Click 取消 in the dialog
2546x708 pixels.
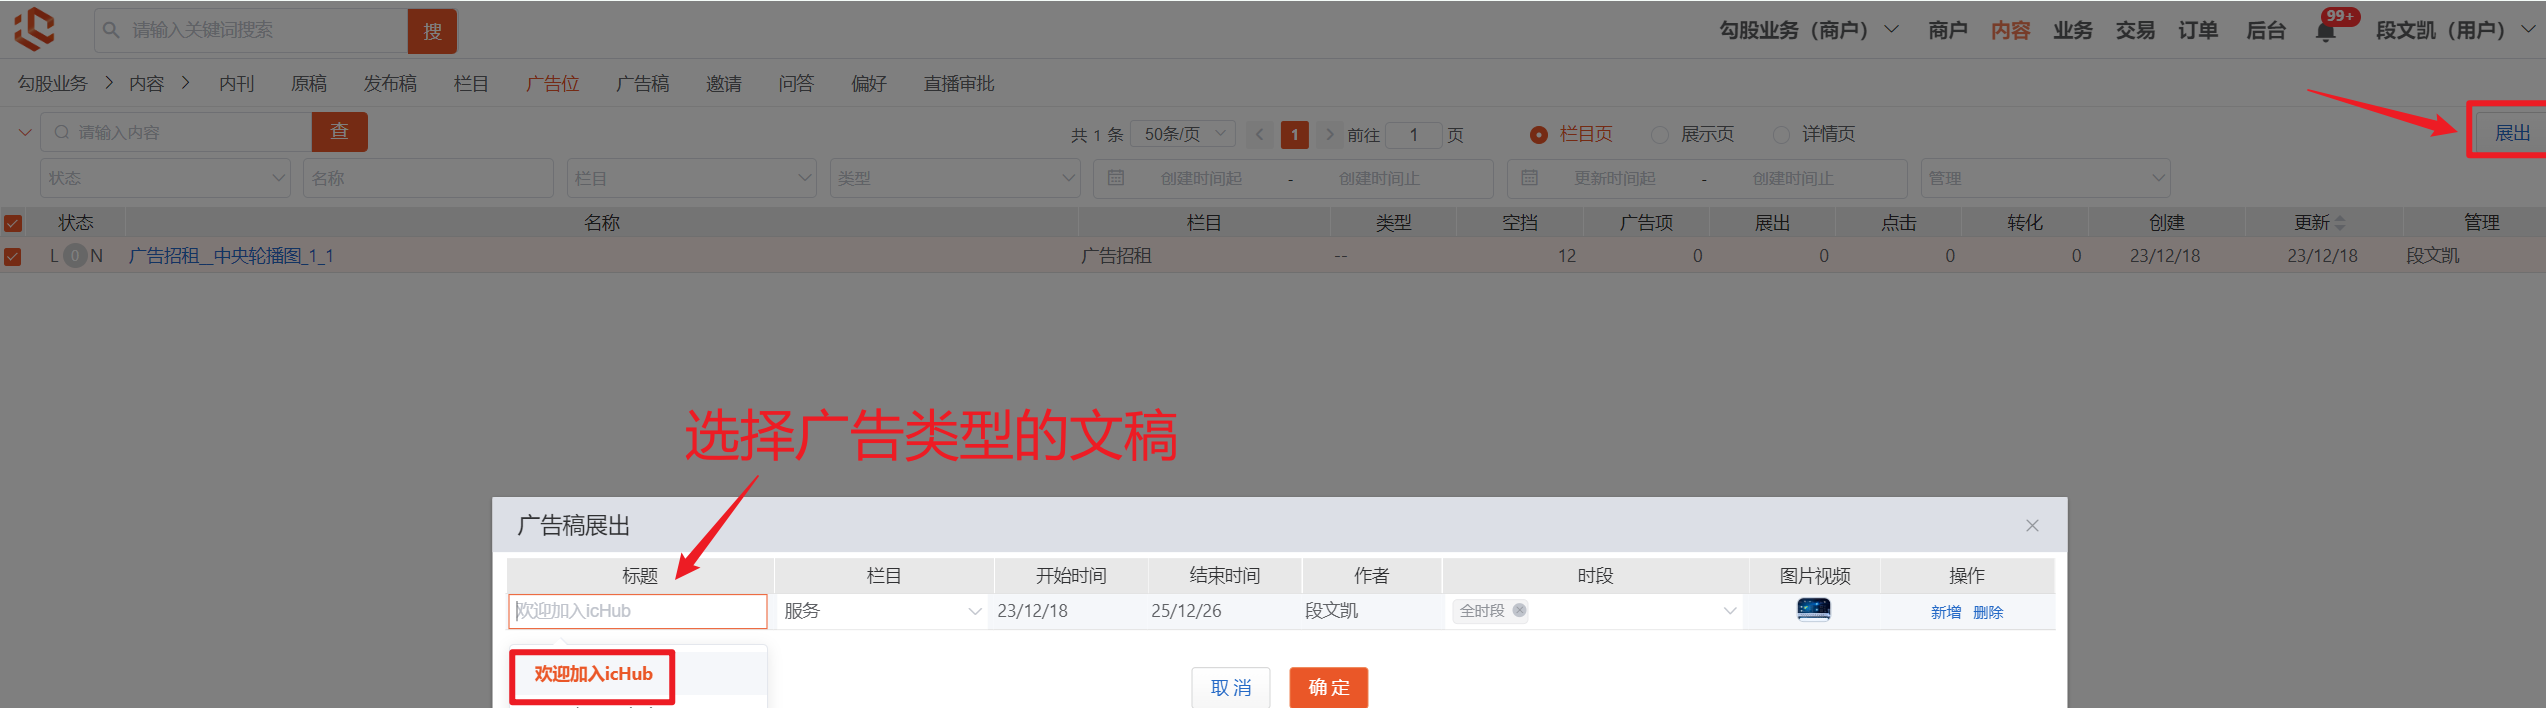coord(1231,688)
